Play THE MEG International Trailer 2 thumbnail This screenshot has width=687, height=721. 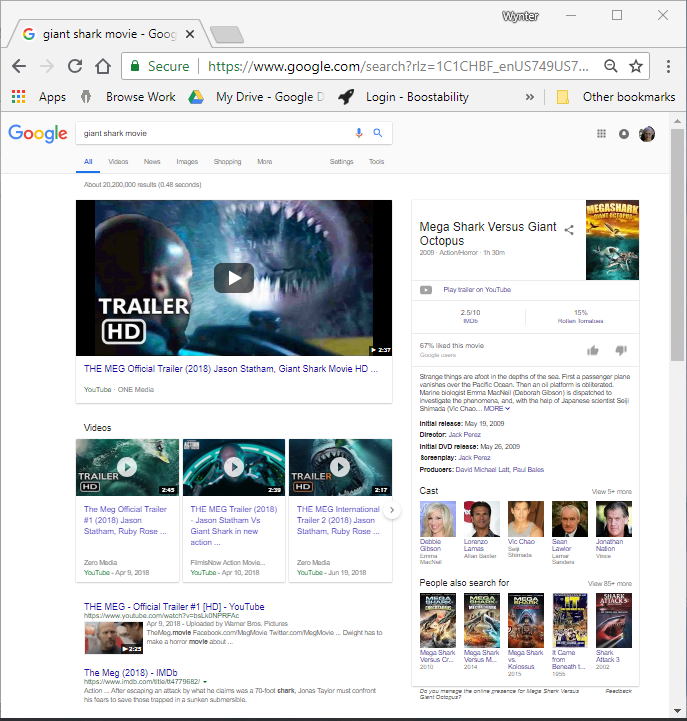point(340,467)
